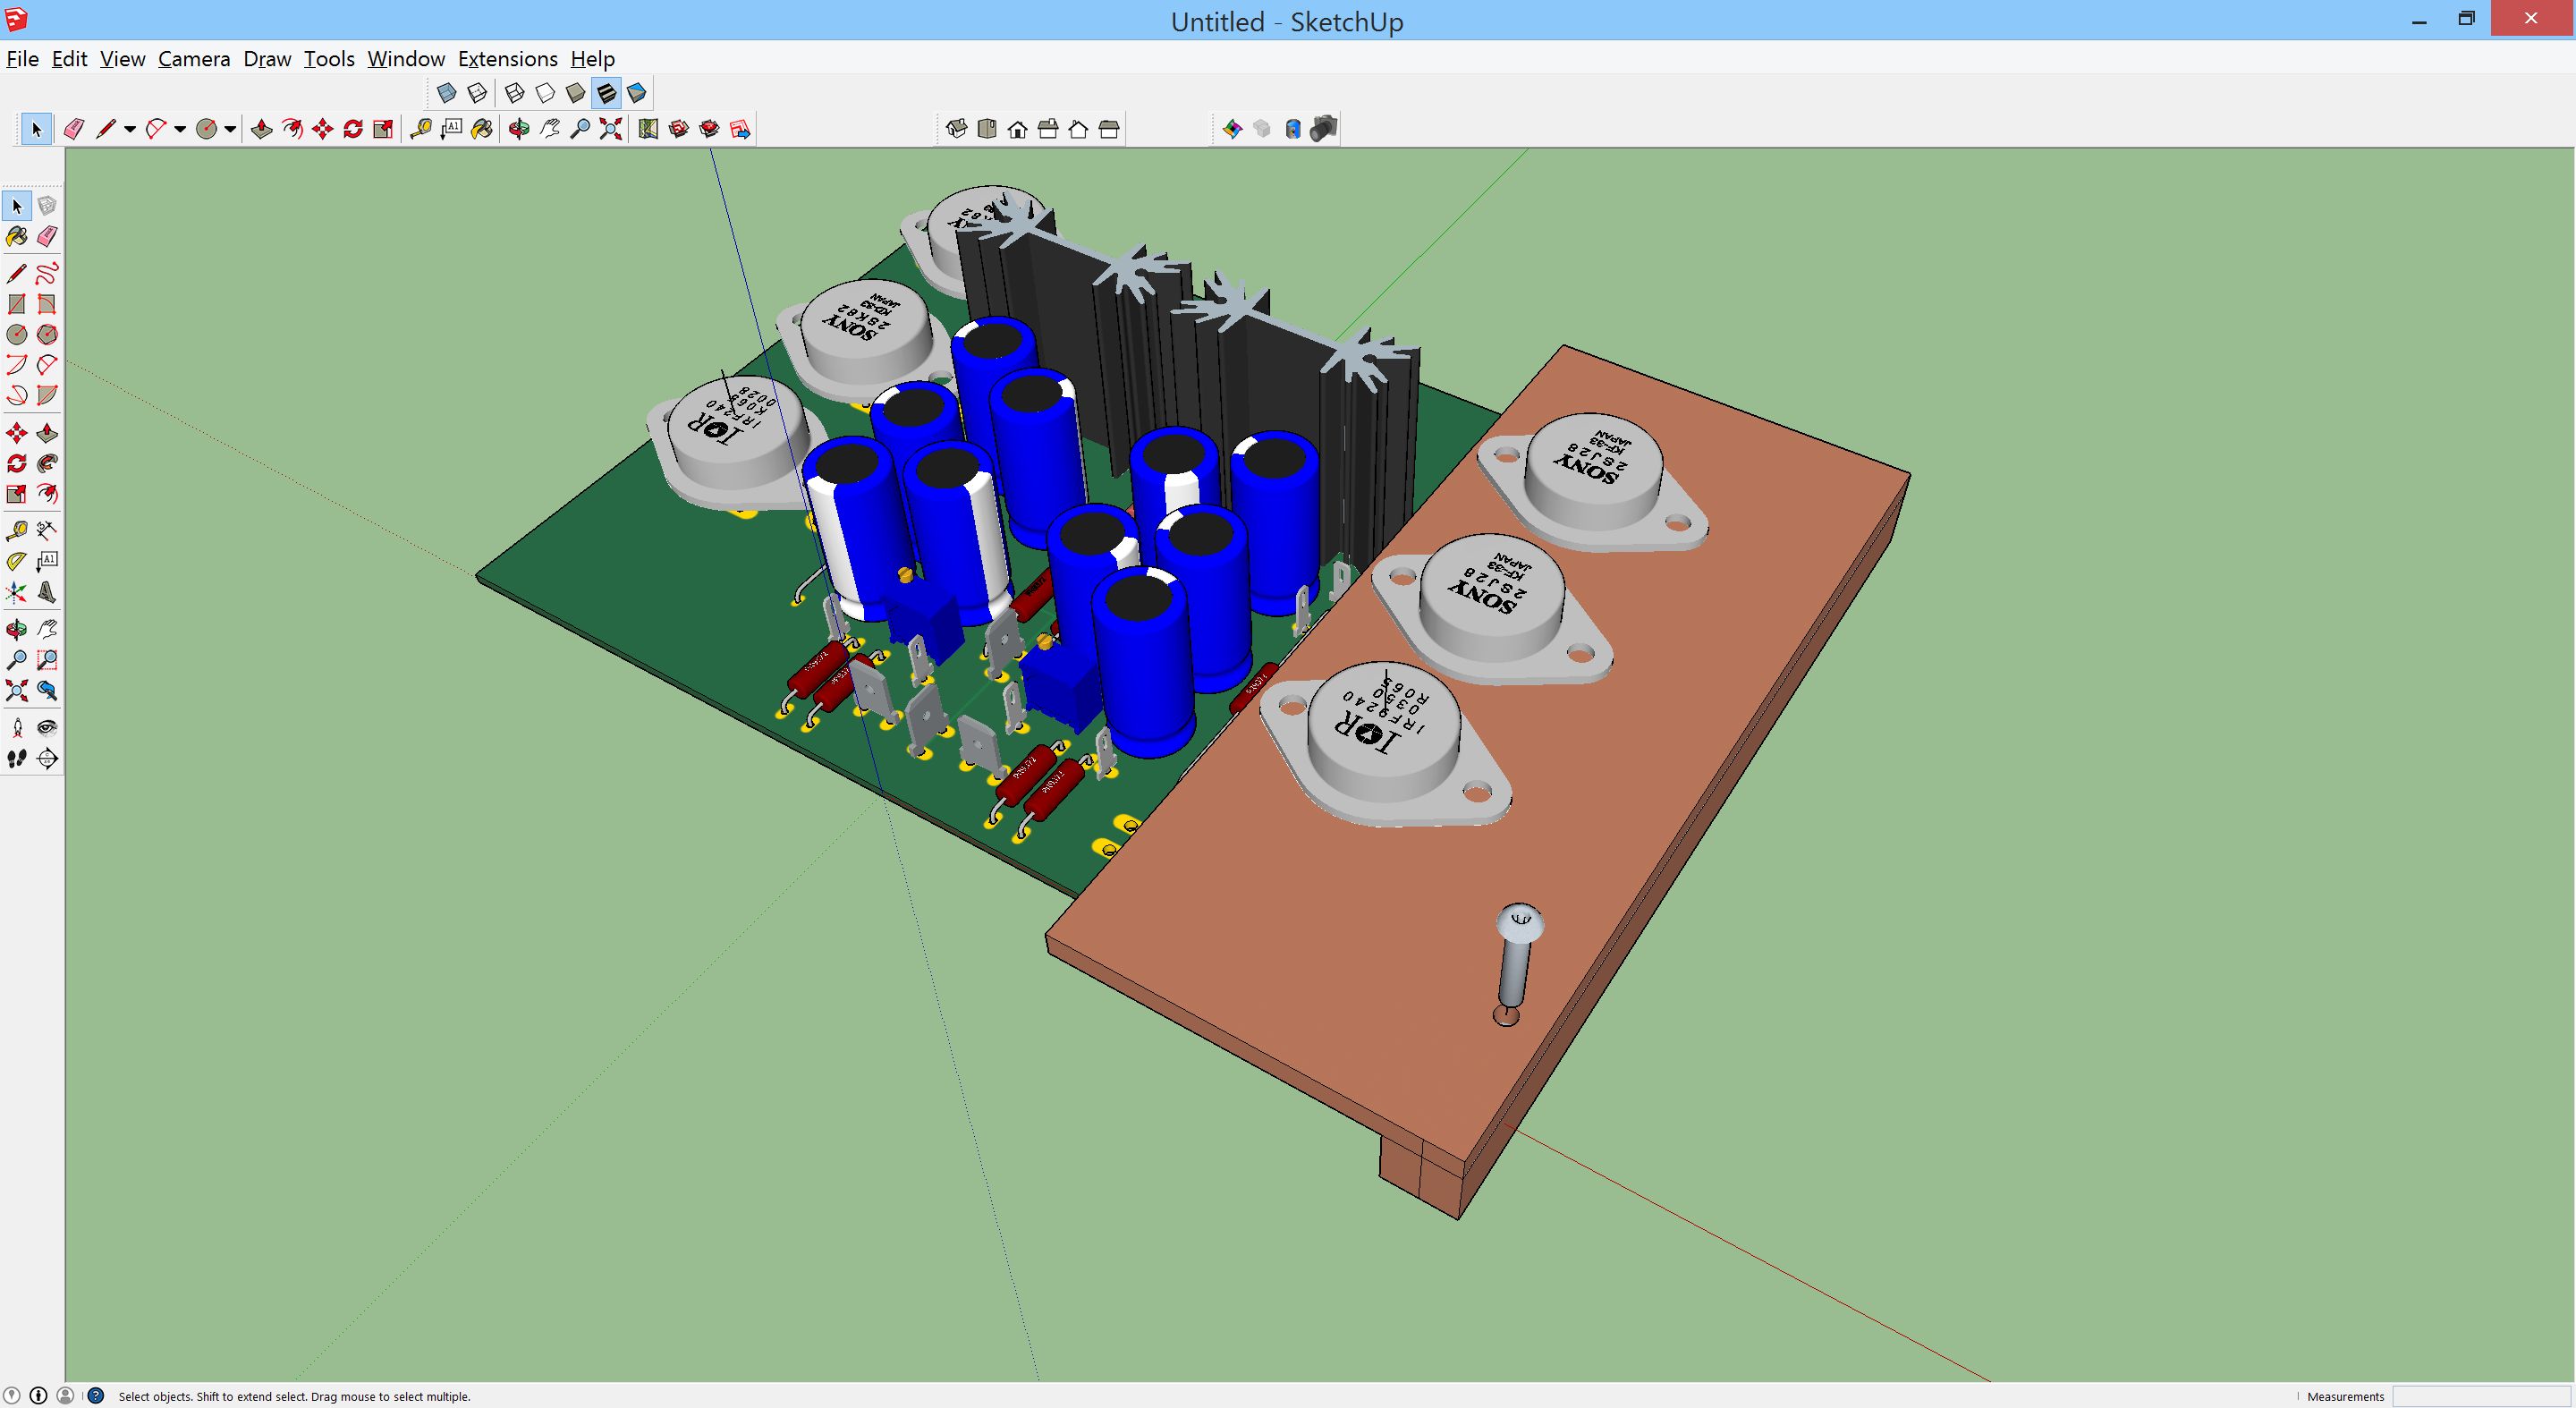Select the Rectangle tool in left palette
The image size is (2576, 1408).
pyautogui.click(x=17, y=304)
